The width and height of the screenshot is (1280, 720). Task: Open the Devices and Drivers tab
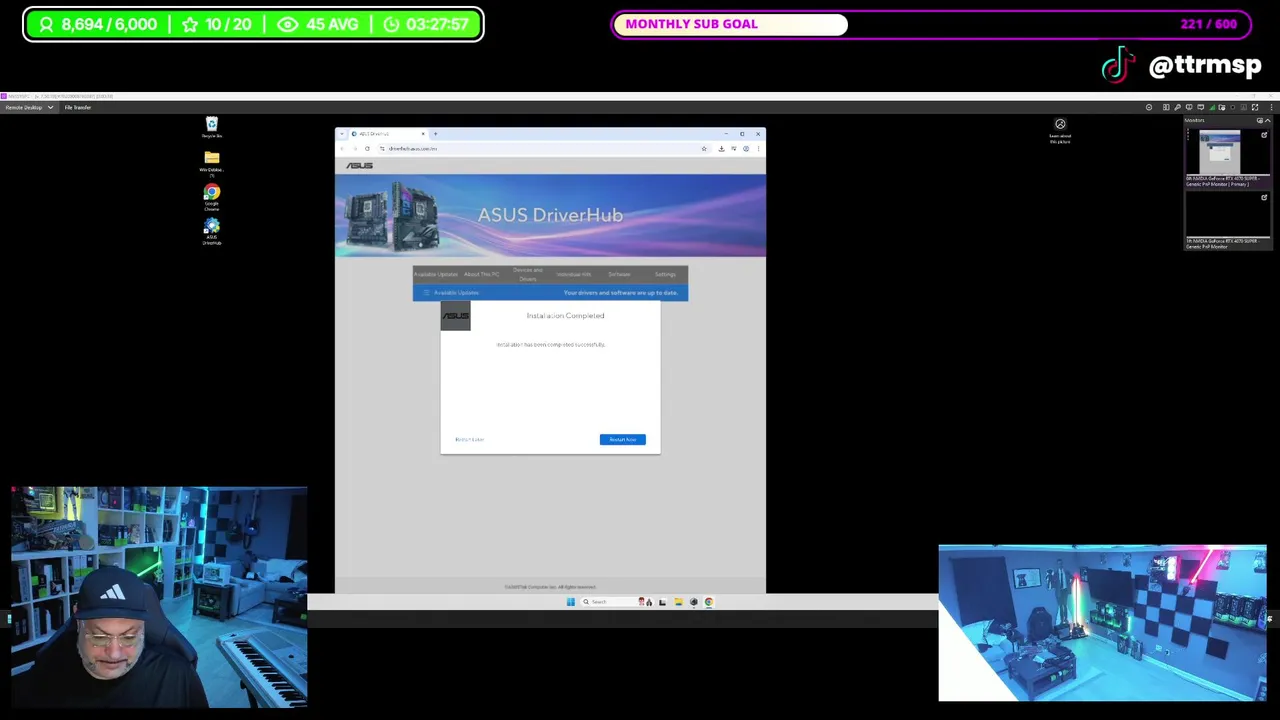tap(527, 274)
